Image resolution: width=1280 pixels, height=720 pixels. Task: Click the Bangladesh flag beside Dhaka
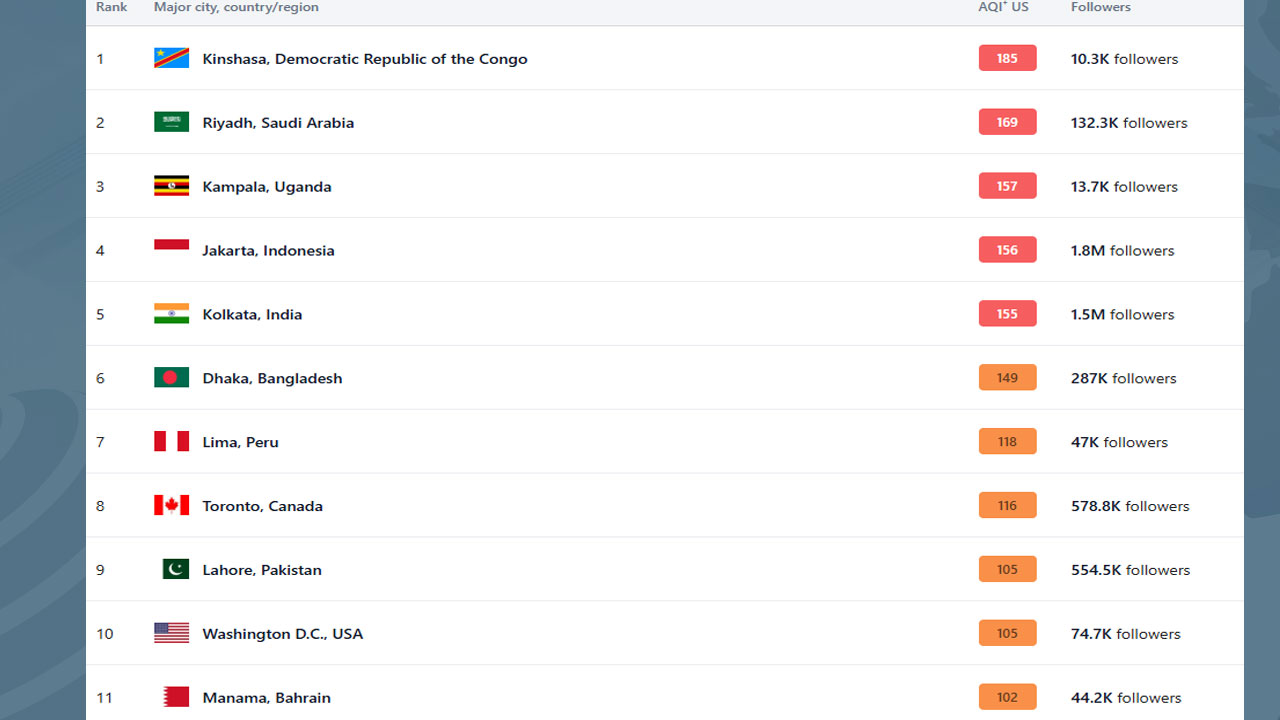pyautogui.click(x=171, y=378)
